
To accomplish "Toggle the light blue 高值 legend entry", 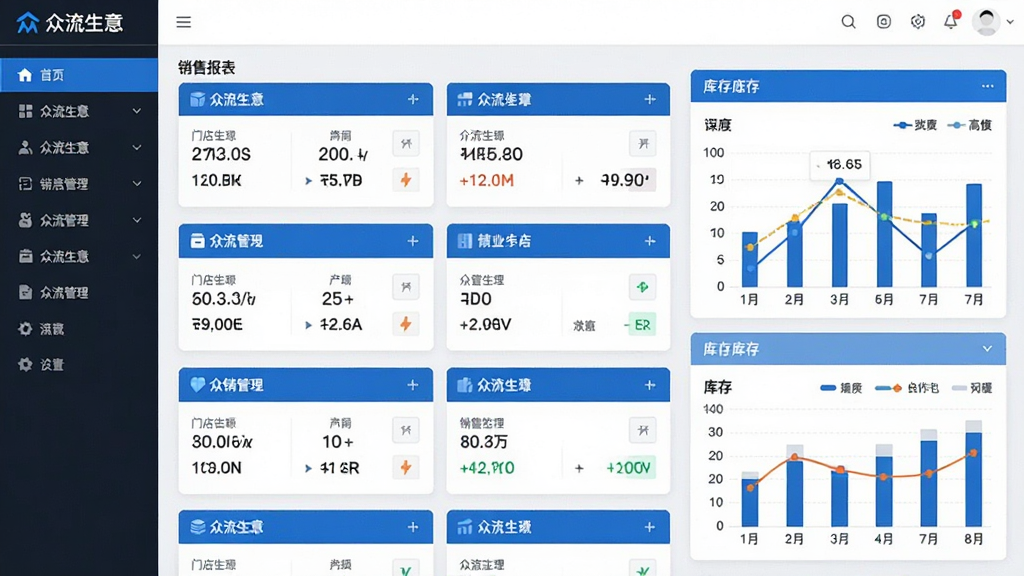I will pyautogui.click(x=970, y=125).
